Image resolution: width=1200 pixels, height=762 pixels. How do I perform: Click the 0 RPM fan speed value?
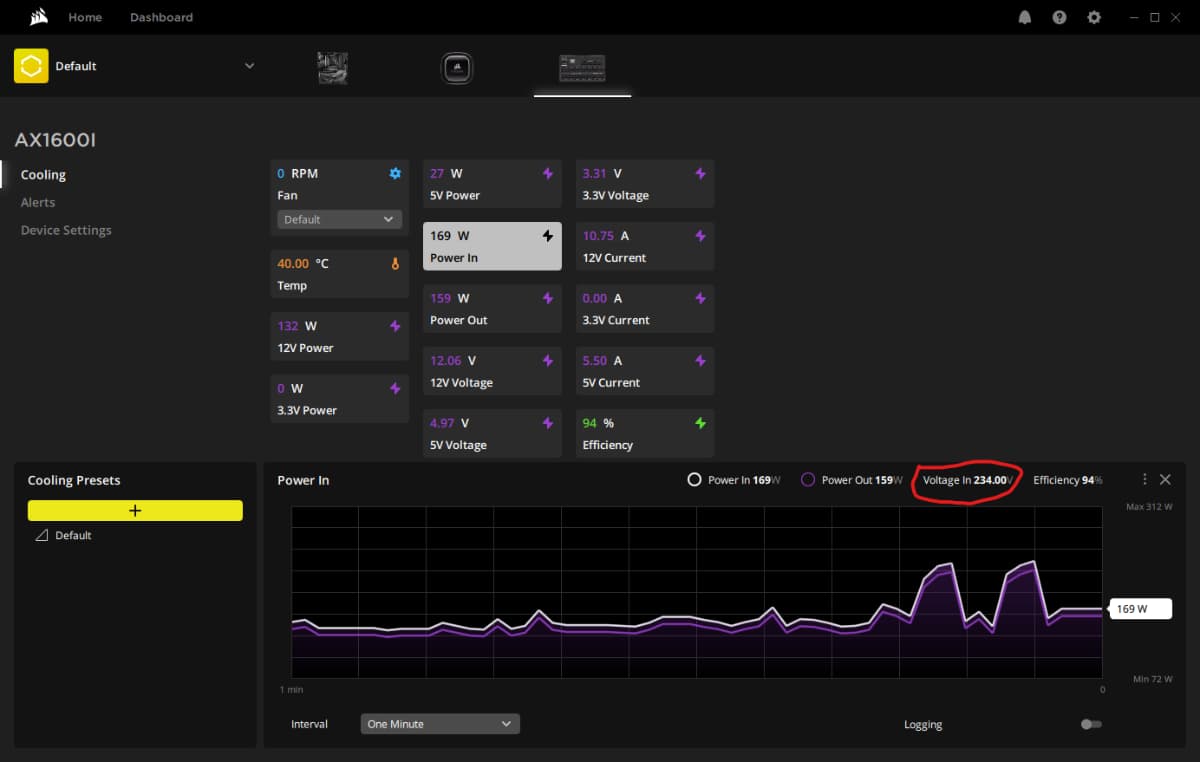[297, 173]
